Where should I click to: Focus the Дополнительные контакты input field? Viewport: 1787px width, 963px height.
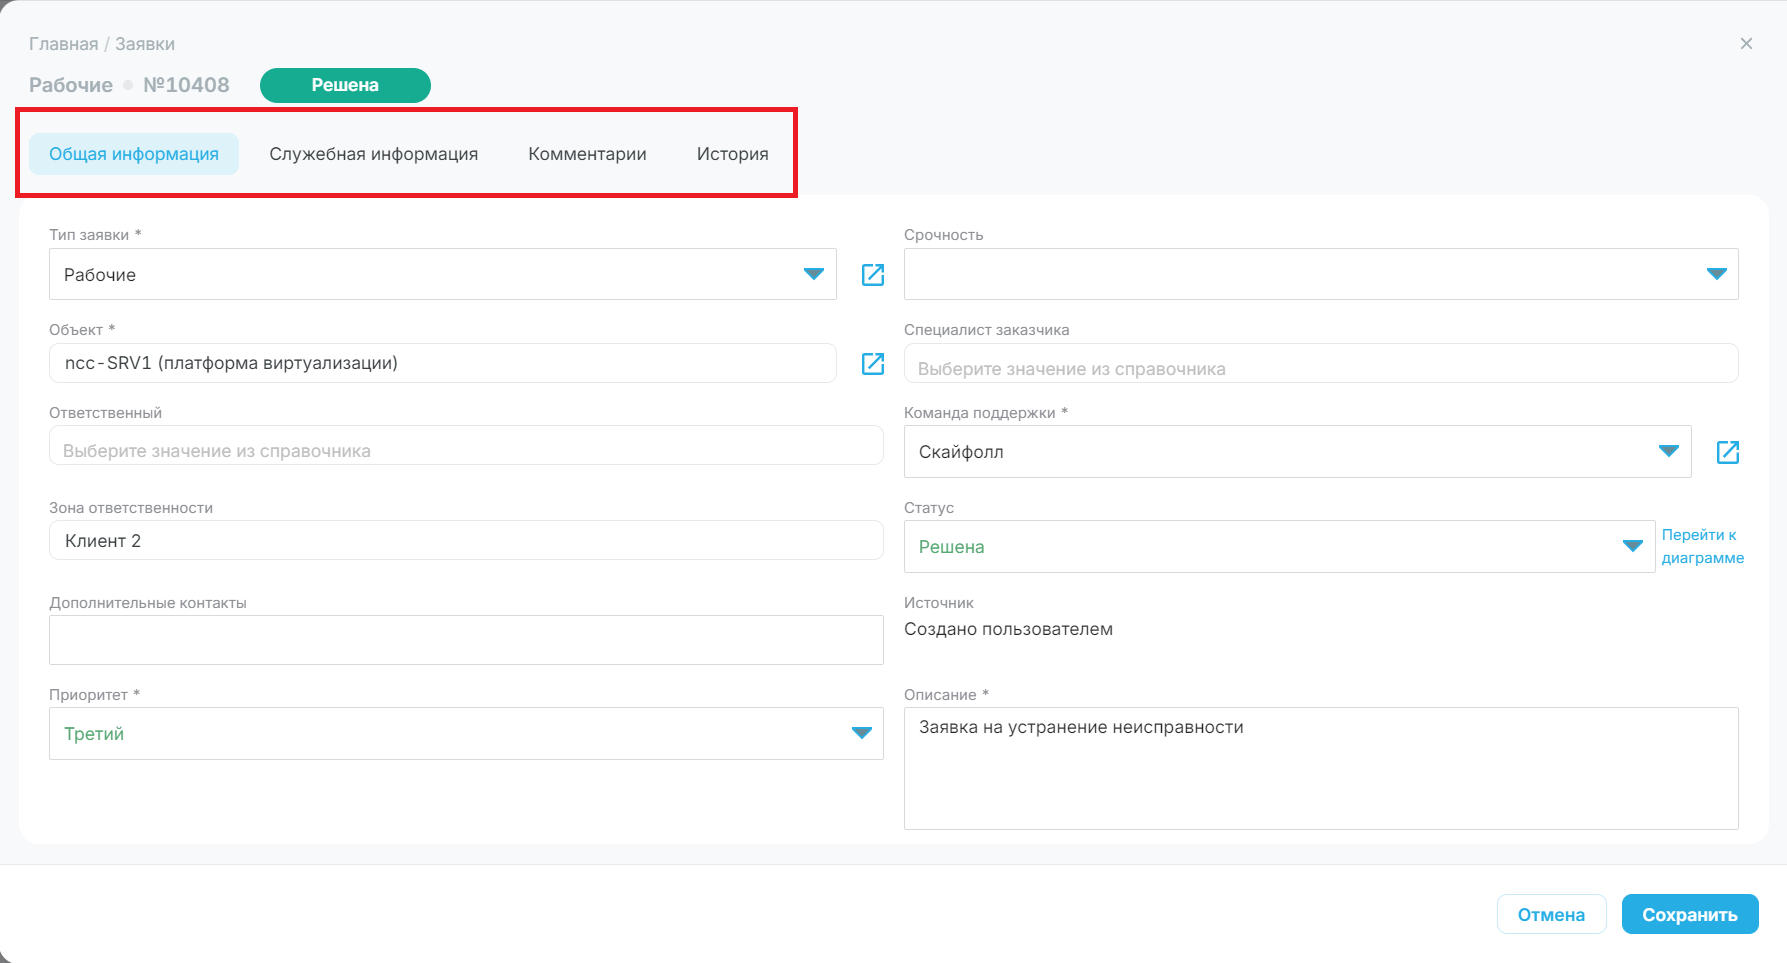(x=466, y=640)
